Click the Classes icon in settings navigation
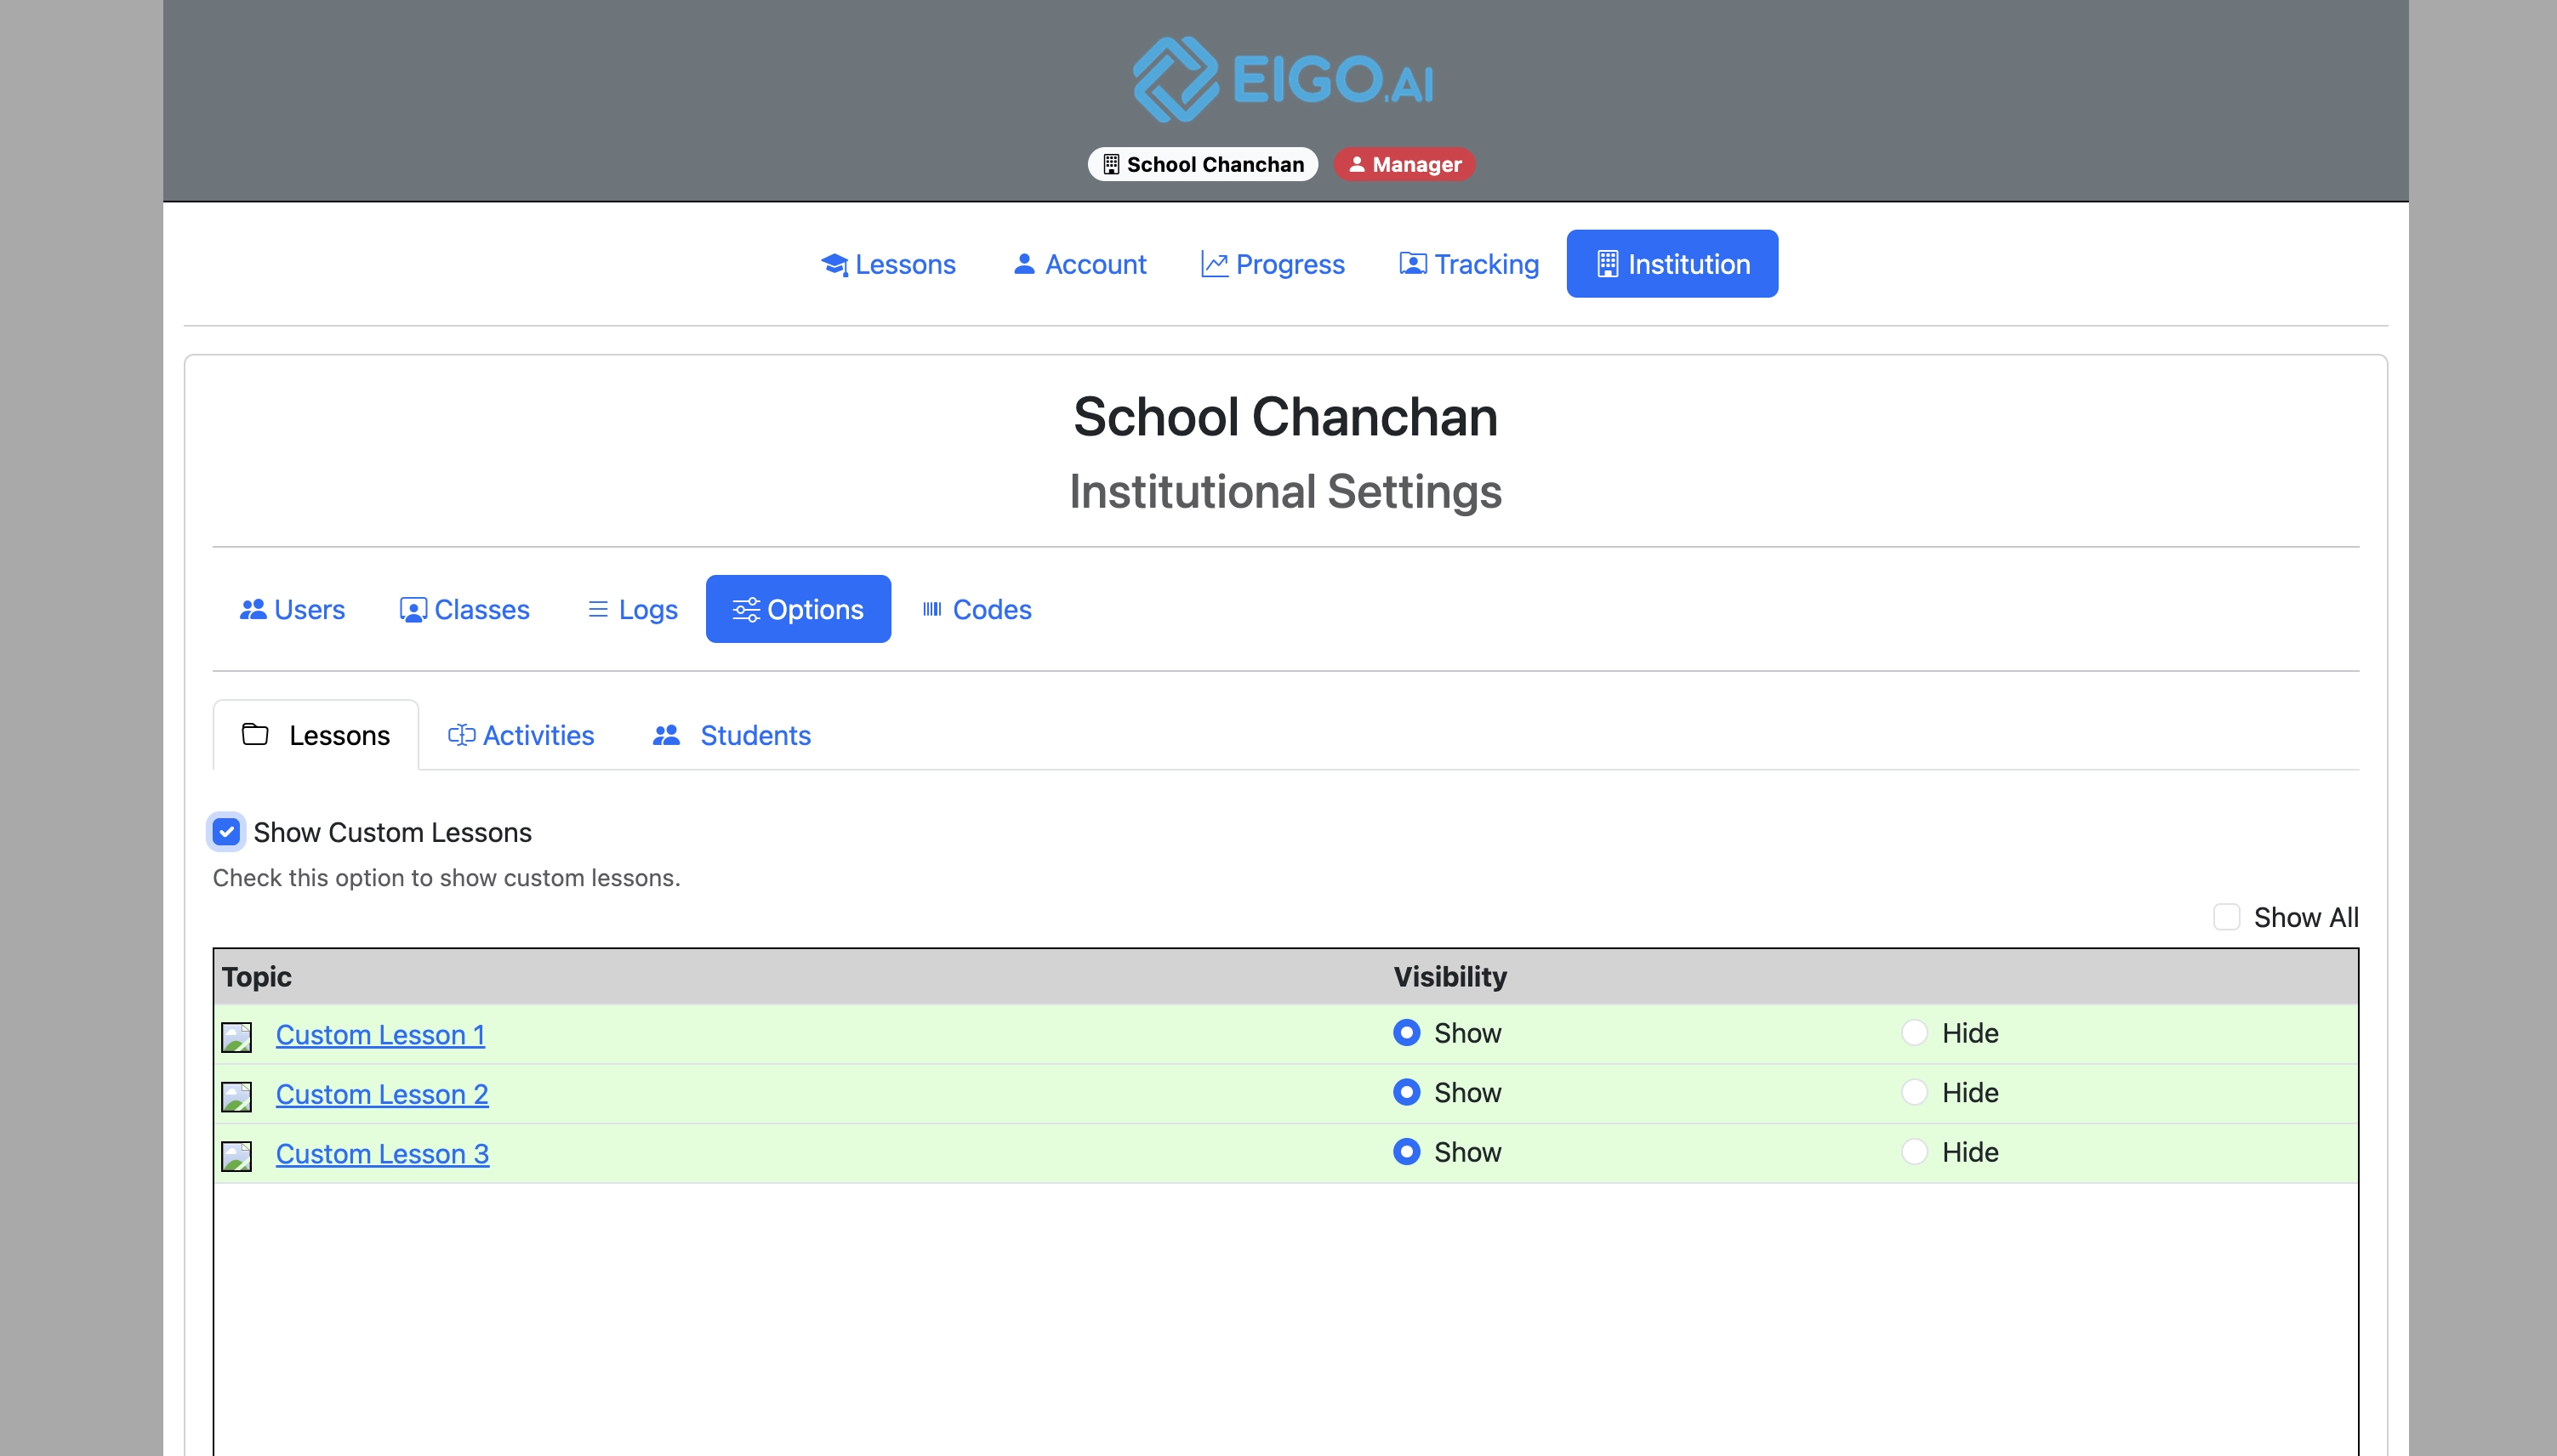Screen dimensions: 2557x1456 point(413,610)
